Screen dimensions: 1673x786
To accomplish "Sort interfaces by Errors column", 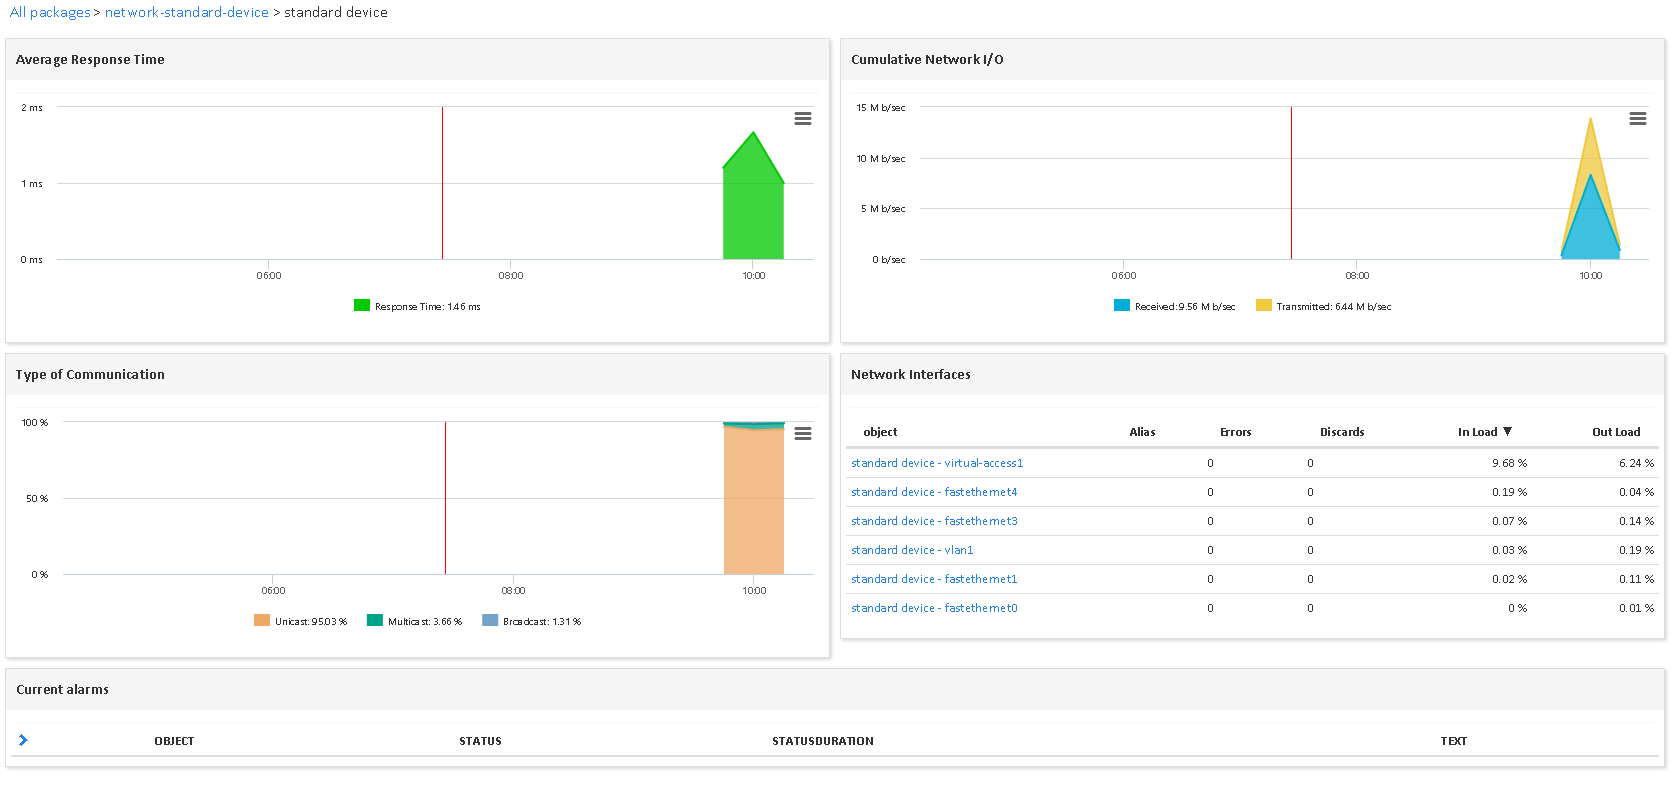I will click(1235, 432).
